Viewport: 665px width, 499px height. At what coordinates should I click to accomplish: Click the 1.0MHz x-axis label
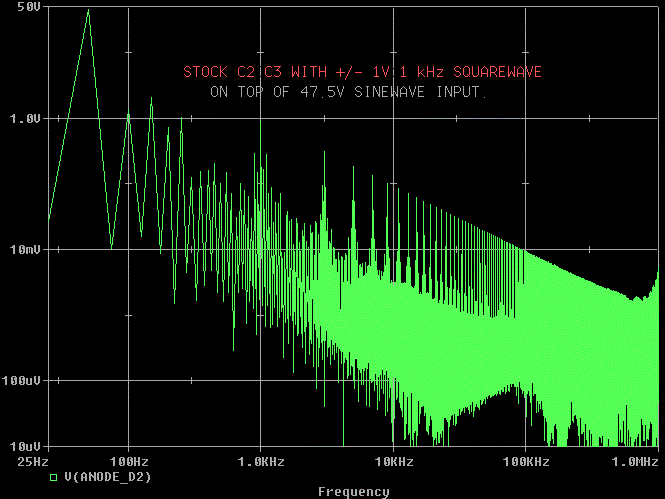(x=636, y=462)
